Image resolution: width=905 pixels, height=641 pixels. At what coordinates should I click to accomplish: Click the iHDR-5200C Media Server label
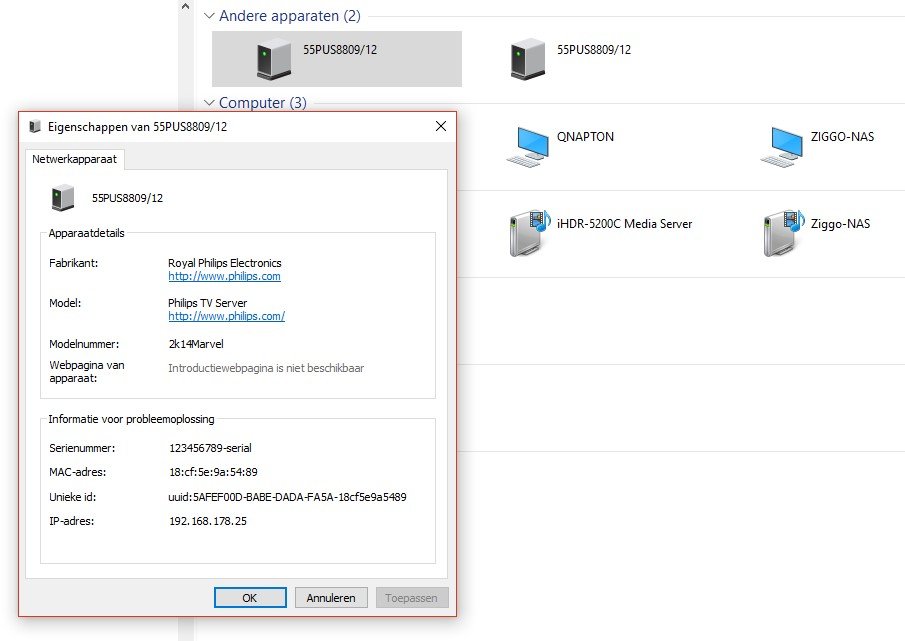point(624,224)
